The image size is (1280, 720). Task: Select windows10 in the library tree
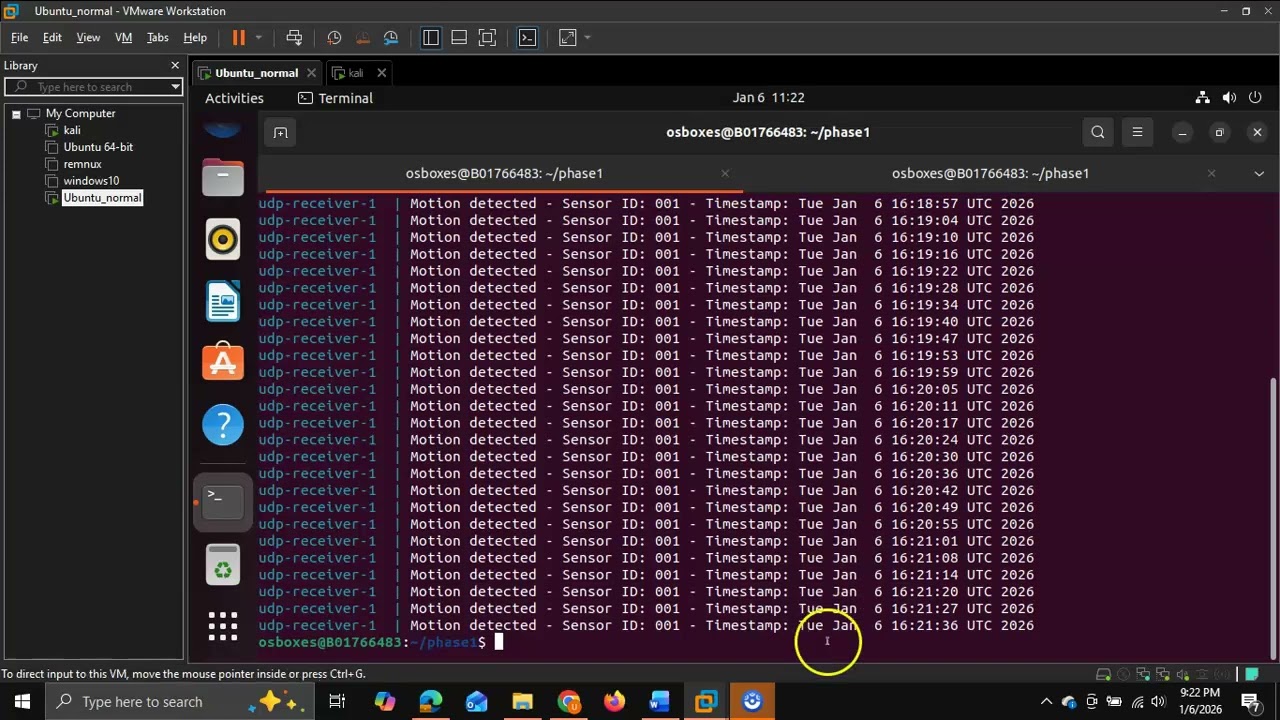(x=91, y=181)
